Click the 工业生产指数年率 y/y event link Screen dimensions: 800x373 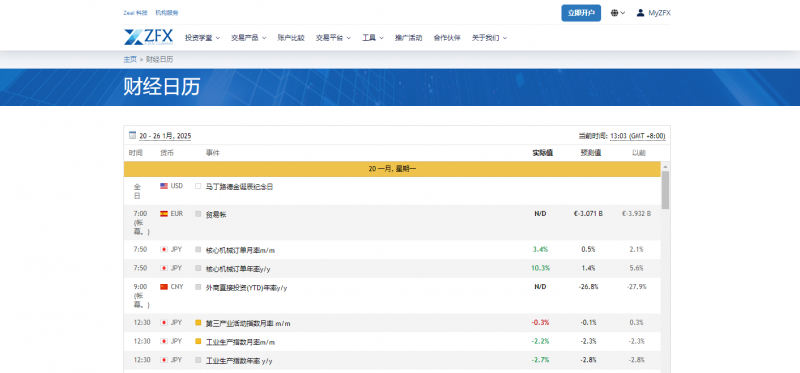click(x=239, y=361)
